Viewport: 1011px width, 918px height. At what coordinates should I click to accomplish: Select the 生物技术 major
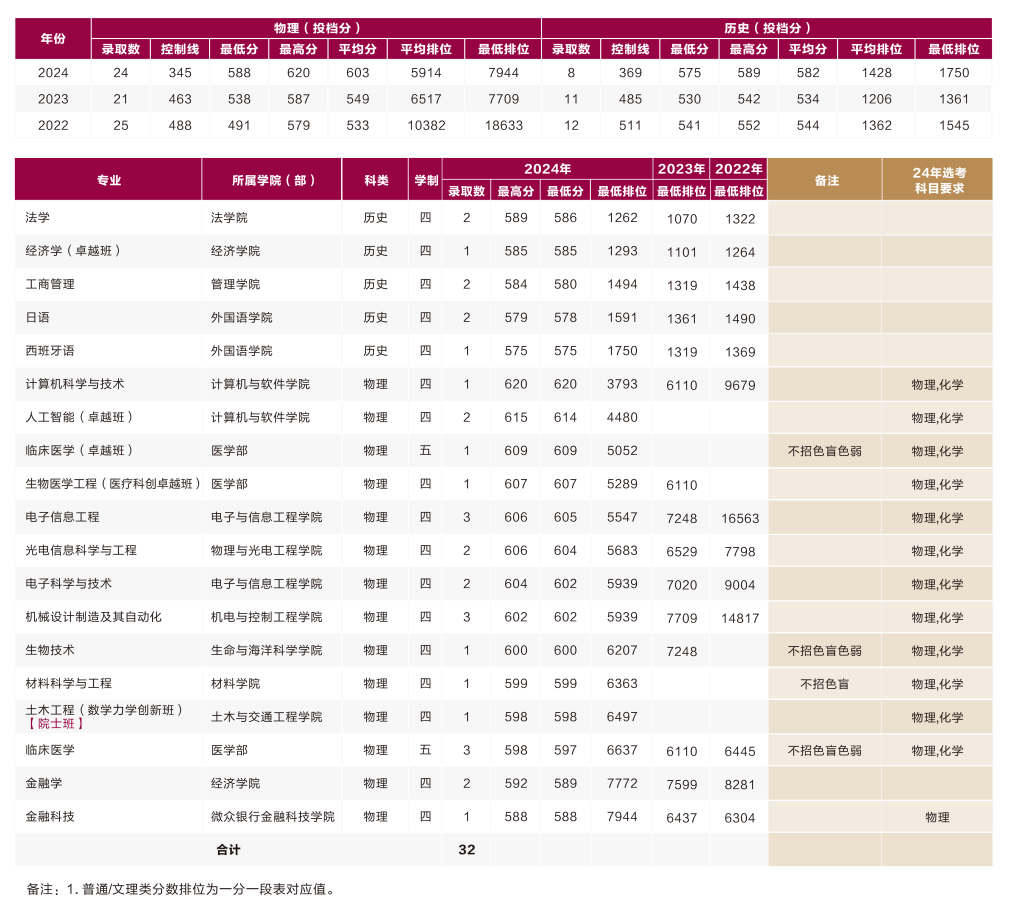(x=50, y=650)
